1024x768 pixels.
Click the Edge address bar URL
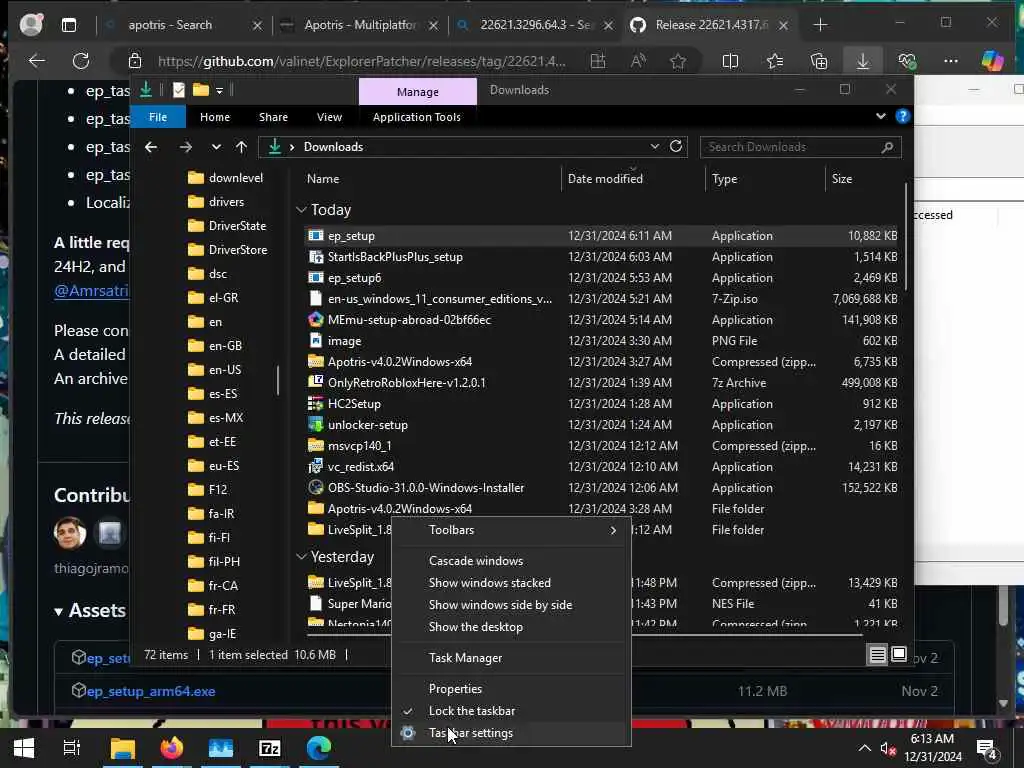point(362,61)
